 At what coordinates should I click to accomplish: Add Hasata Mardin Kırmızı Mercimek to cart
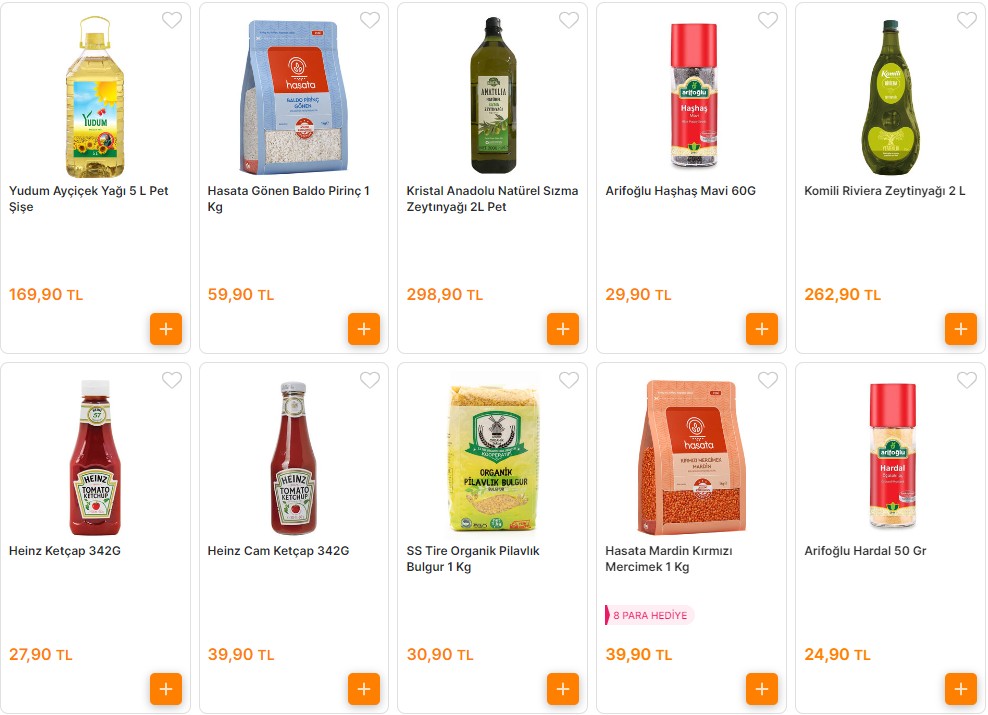[762, 689]
